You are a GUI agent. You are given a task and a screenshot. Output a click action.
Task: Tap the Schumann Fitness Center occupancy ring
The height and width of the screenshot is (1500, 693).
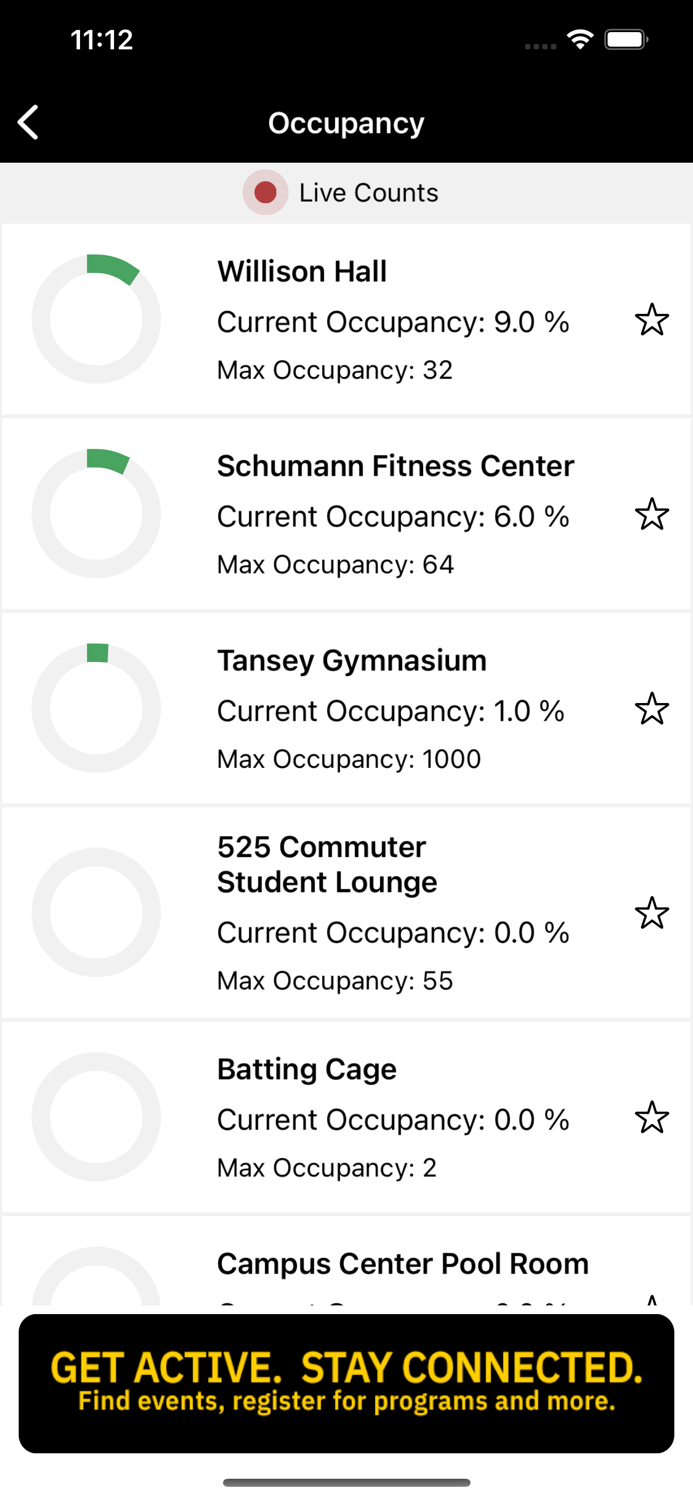(x=95, y=513)
